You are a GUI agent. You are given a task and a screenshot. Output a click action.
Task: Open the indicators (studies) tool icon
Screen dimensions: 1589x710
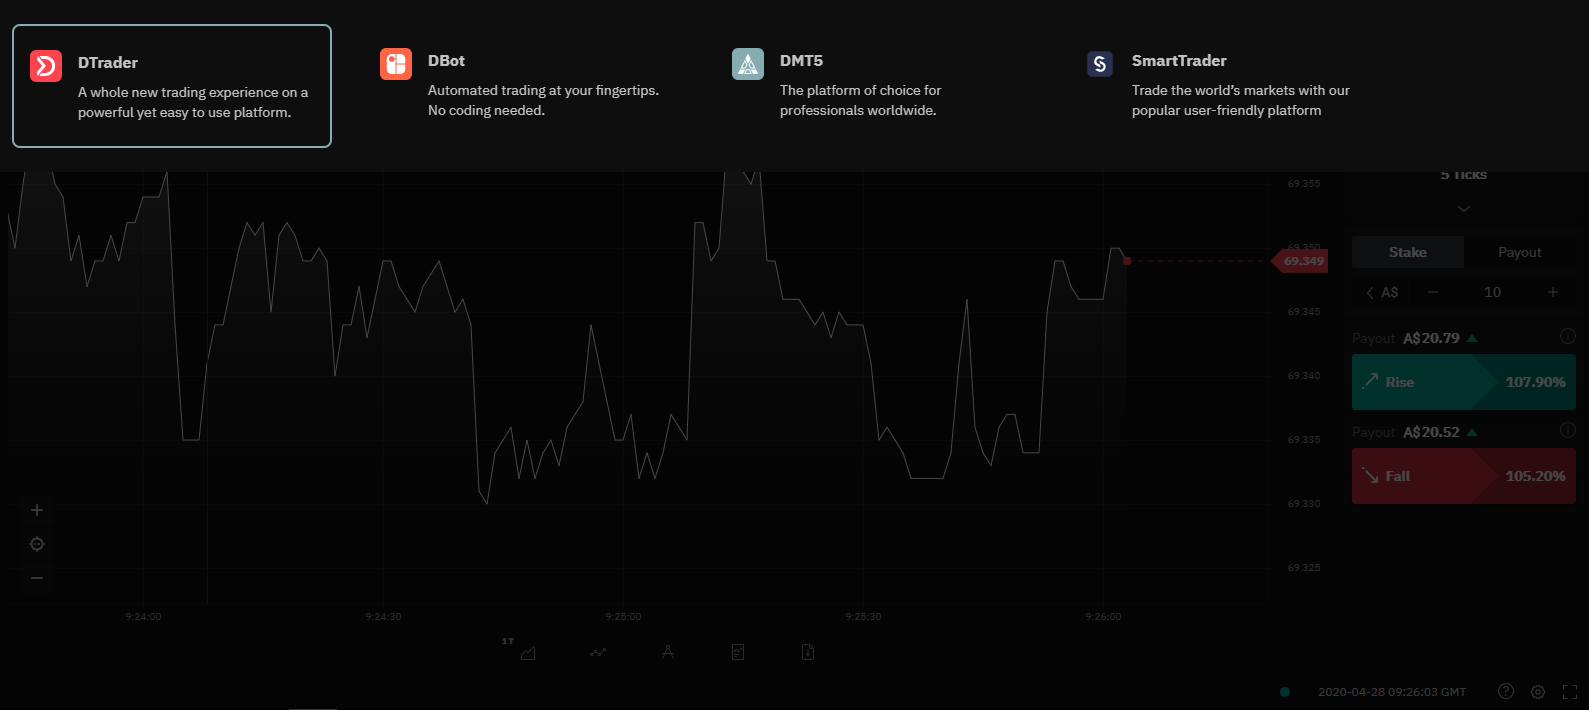(x=598, y=653)
